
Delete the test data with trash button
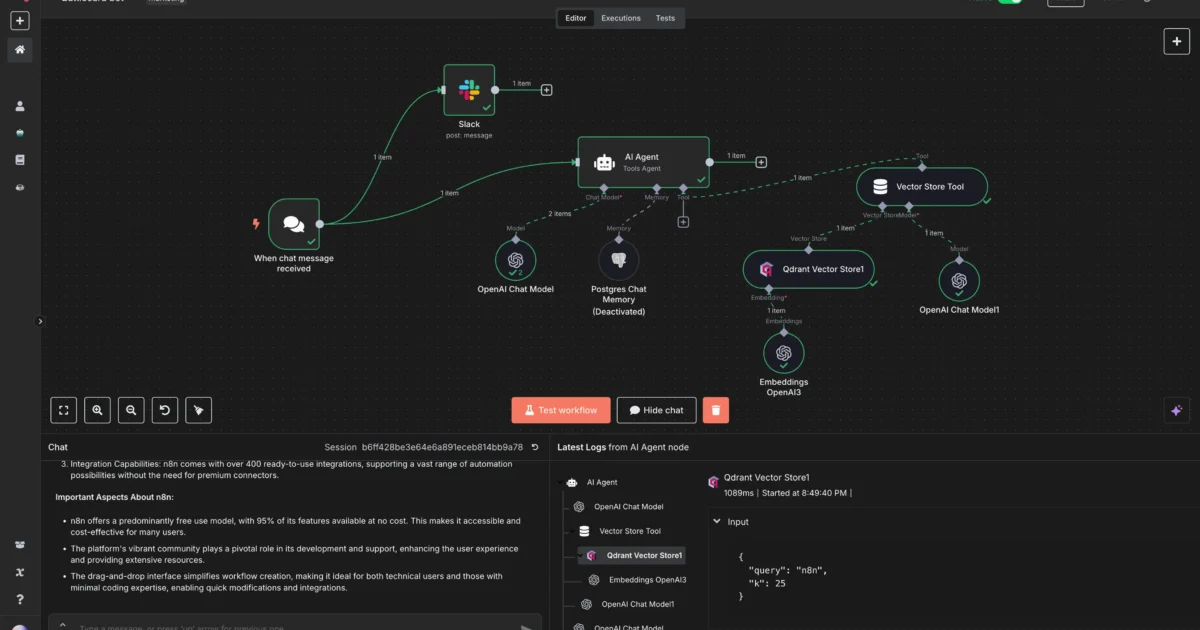[716, 410]
